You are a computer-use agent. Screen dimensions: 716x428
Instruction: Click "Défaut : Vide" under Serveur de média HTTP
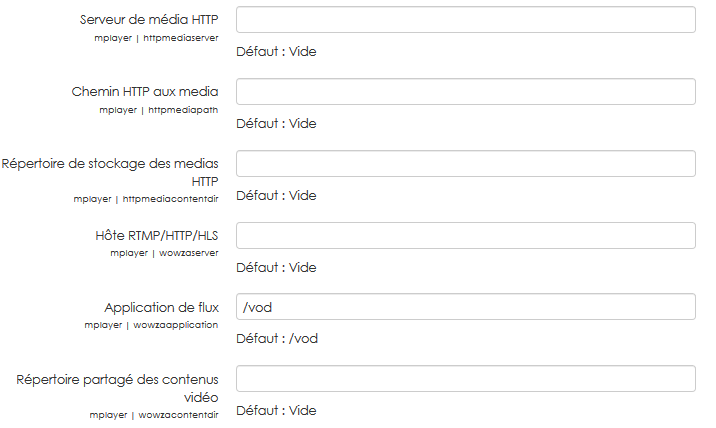click(276, 52)
